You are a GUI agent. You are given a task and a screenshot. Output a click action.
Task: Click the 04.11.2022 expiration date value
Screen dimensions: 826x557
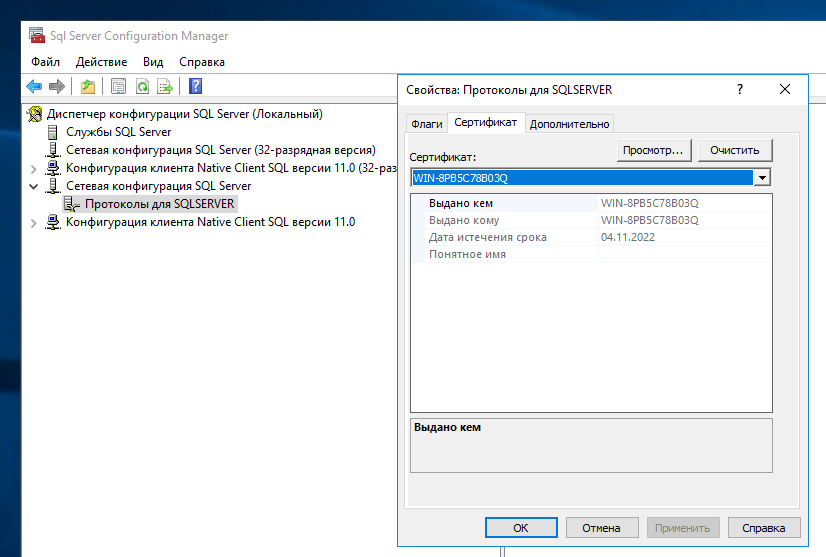click(628, 237)
